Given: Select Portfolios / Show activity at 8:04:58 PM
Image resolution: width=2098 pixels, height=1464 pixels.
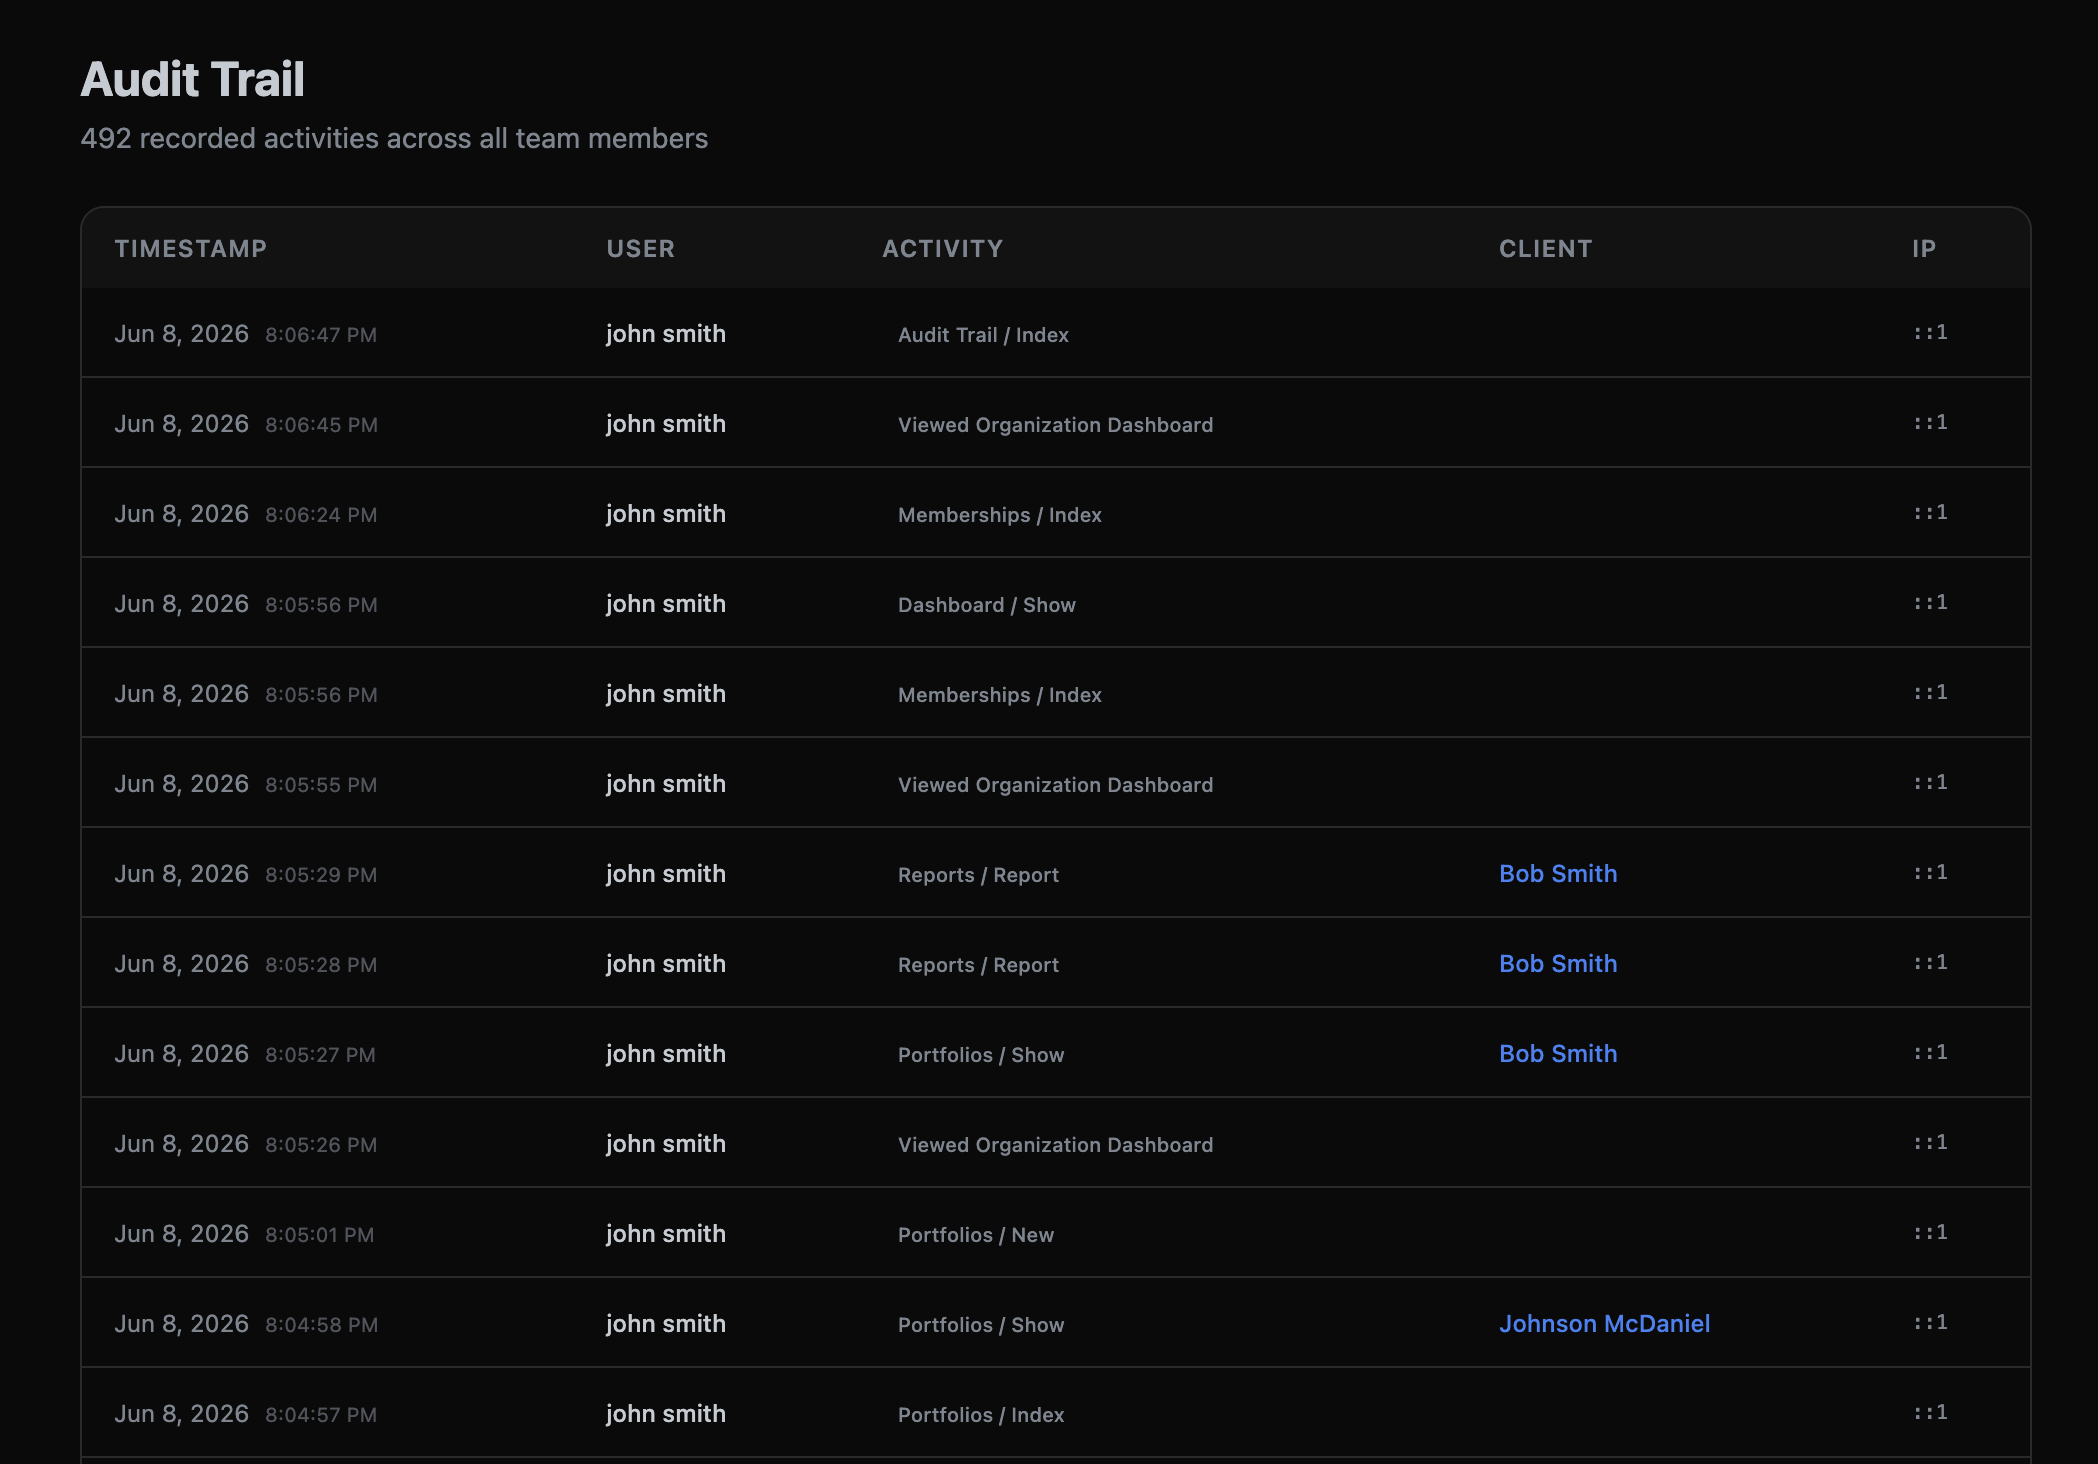Looking at the screenshot, I should tap(981, 1325).
